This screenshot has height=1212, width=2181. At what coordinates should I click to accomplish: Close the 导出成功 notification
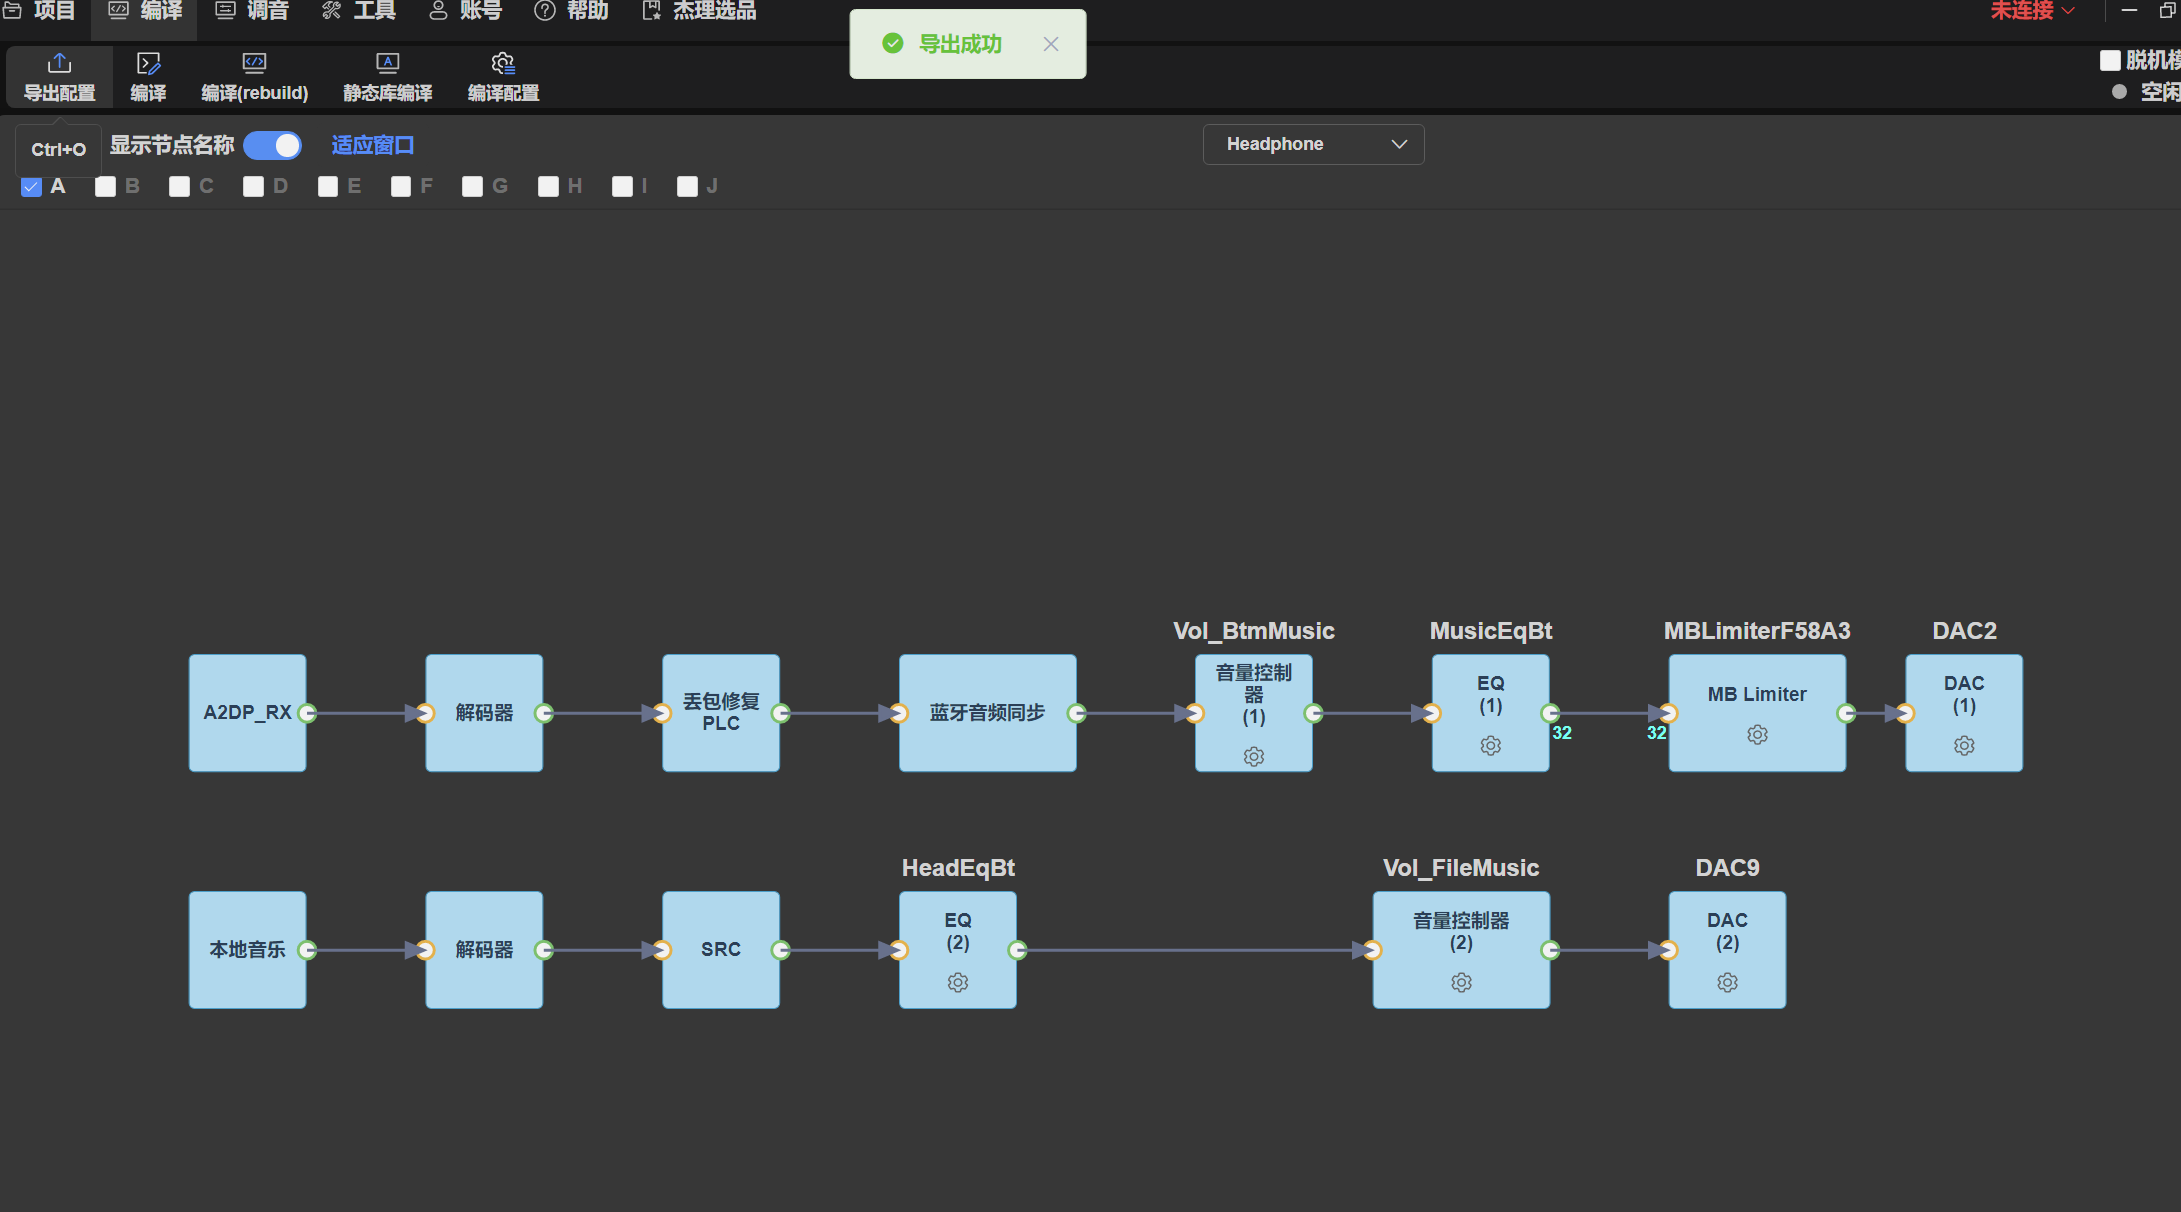[1050, 44]
